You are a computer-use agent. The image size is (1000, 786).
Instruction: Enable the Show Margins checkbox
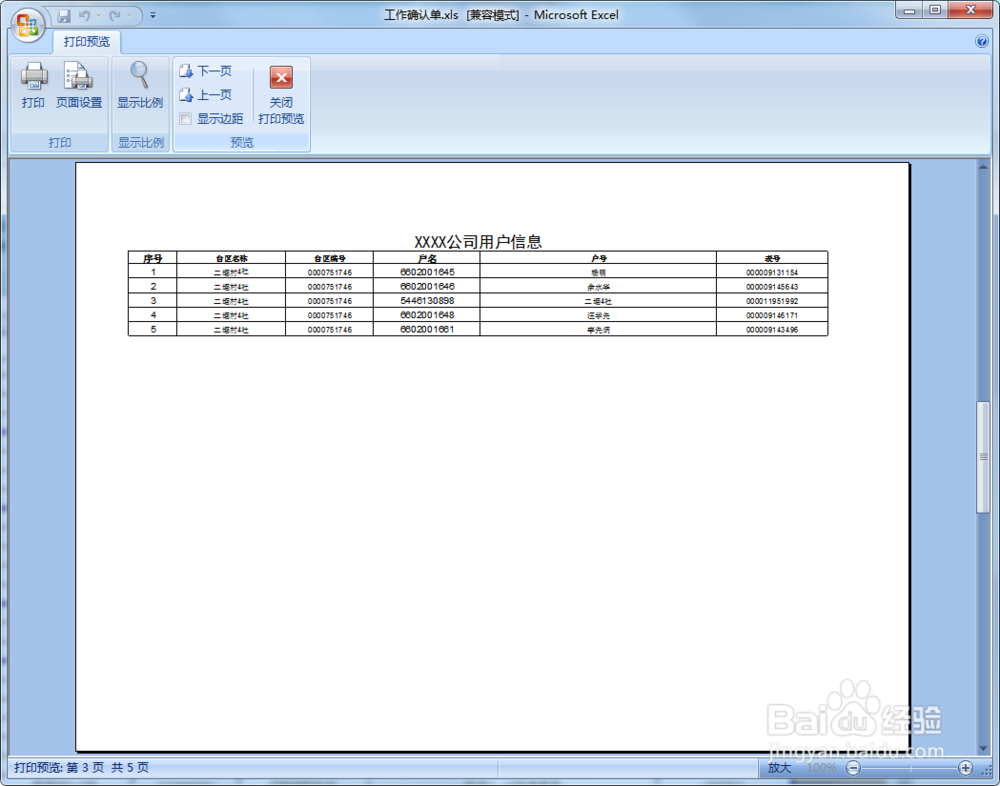[186, 119]
